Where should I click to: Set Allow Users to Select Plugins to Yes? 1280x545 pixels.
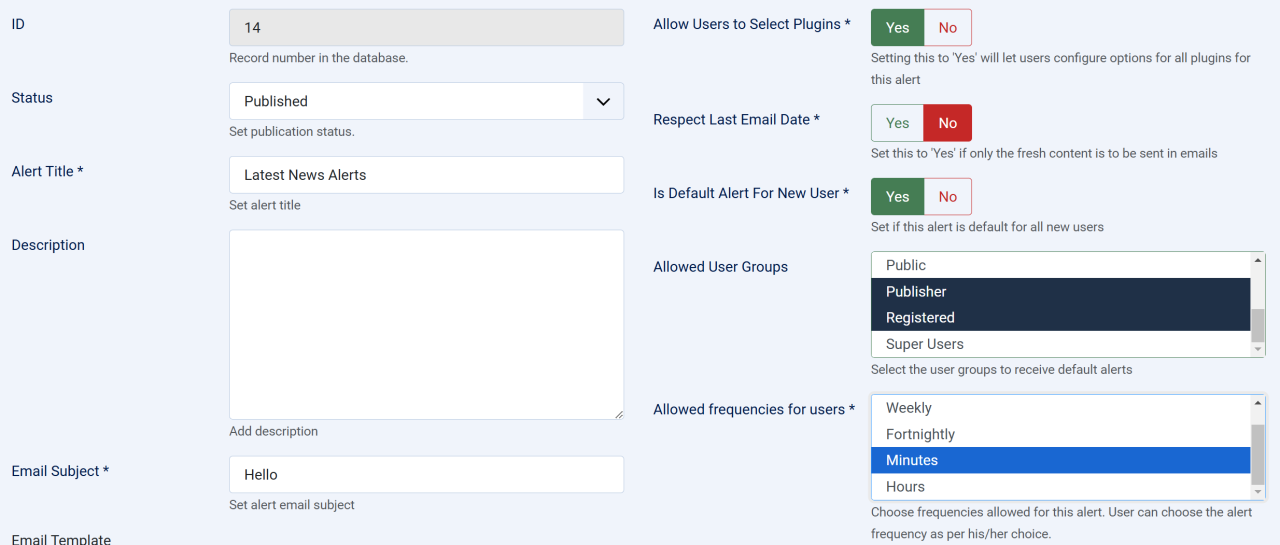(x=897, y=28)
